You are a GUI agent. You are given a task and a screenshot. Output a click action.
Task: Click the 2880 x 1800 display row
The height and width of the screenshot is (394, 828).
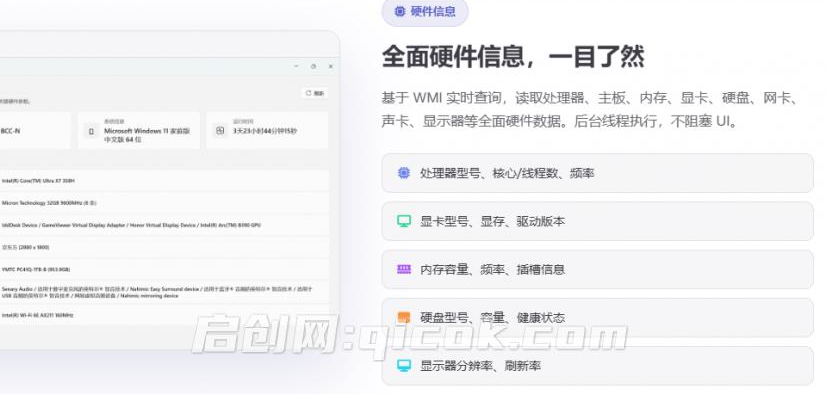(164, 247)
